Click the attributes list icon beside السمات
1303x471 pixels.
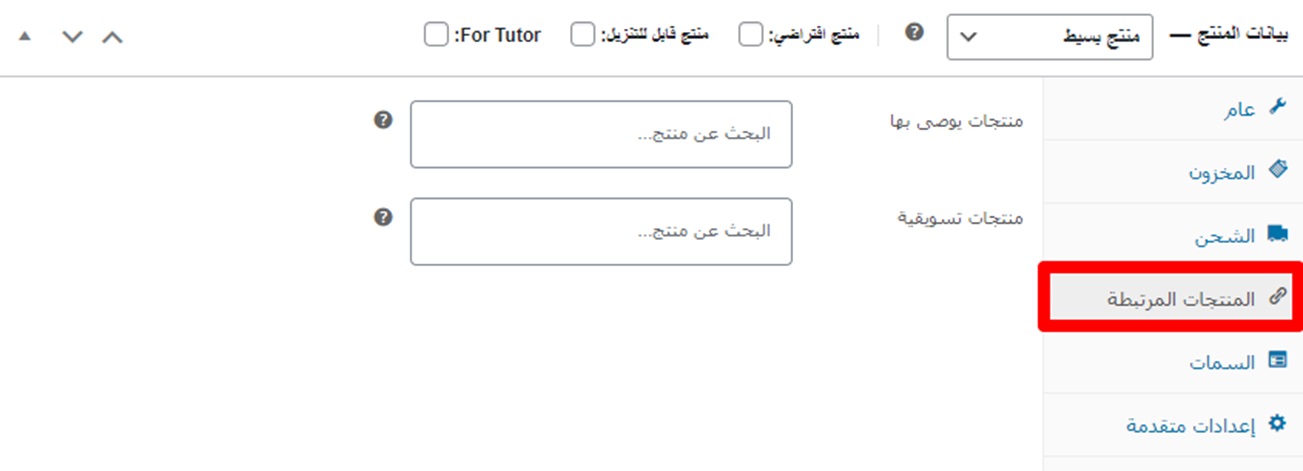[1277, 360]
